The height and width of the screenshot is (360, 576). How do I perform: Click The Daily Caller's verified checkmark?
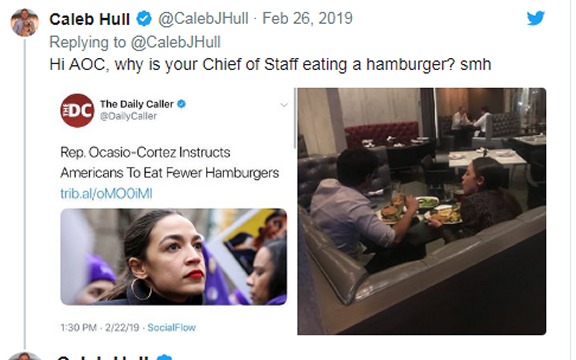(x=181, y=104)
